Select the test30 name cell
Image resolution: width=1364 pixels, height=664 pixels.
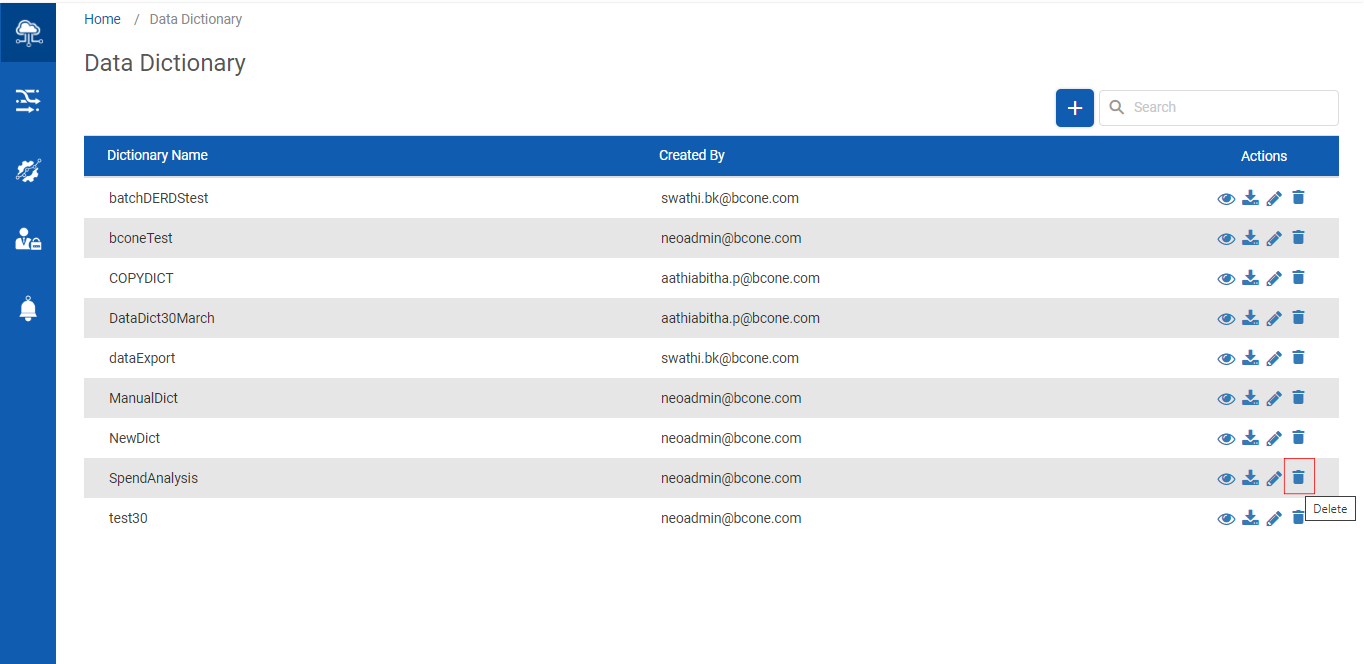tap(128, 518)
